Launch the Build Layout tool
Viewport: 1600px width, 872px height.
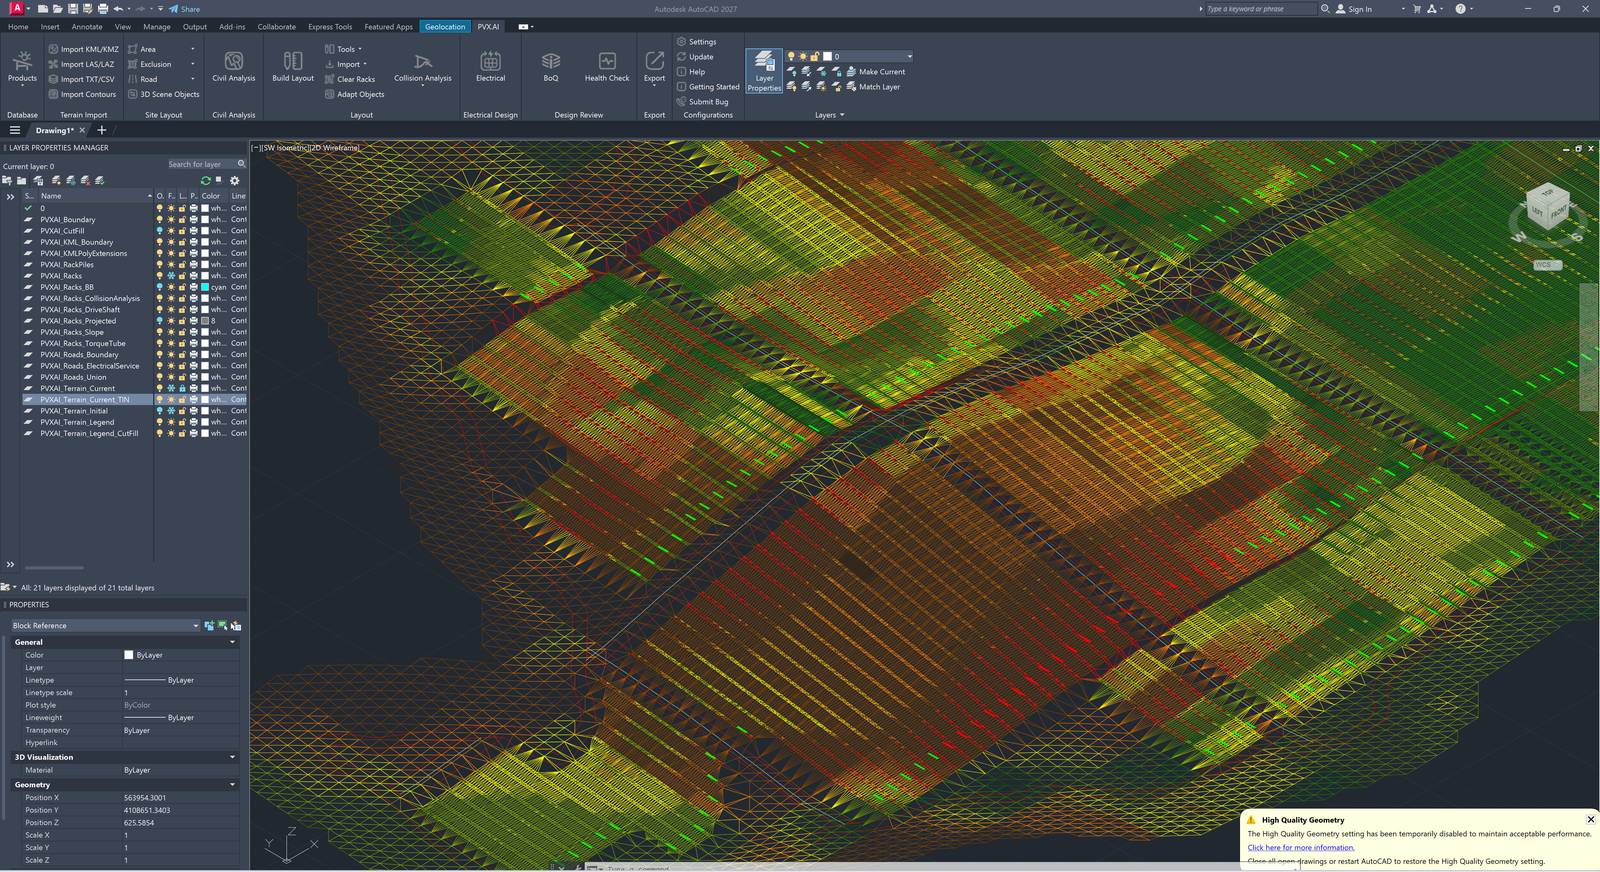coord(293,67)
